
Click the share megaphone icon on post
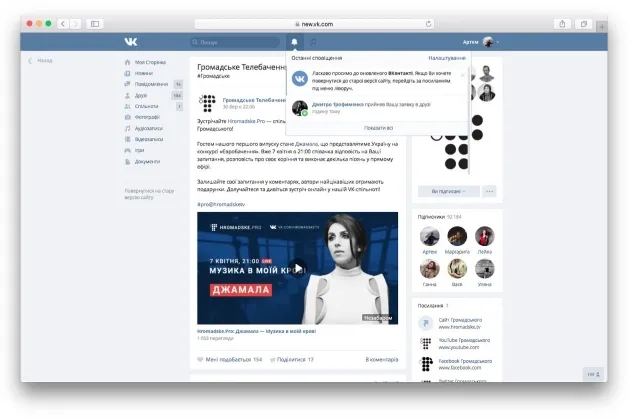(x=272, y=360)
